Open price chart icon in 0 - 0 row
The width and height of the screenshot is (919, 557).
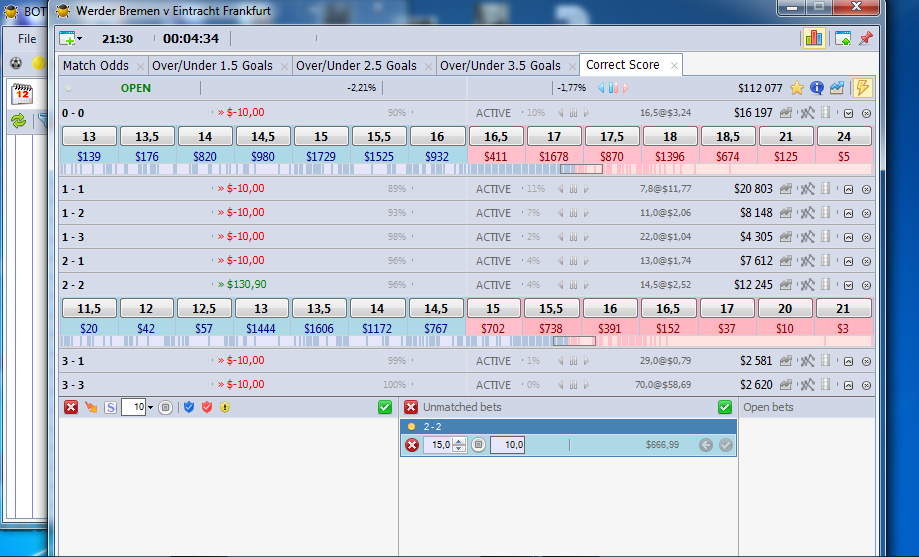tap(786, 113)
